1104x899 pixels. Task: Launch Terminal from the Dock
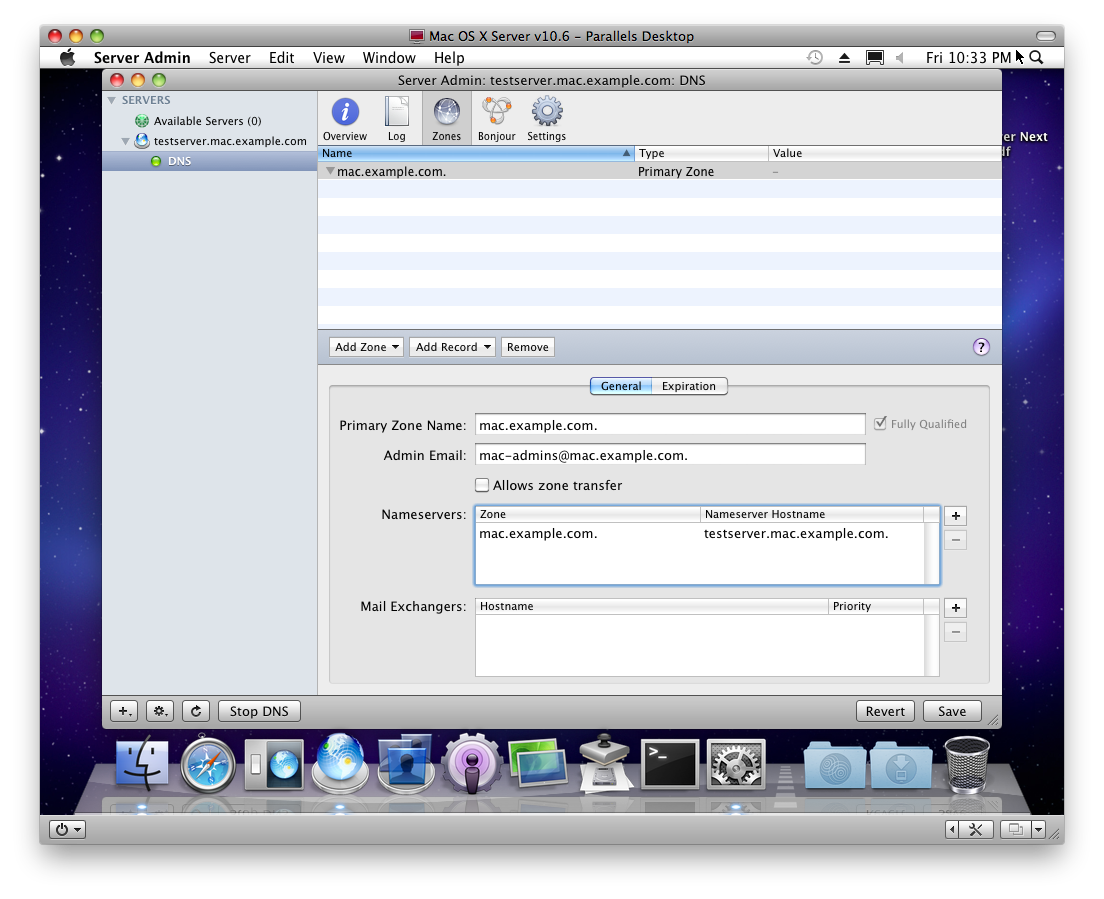pos(669,766)
